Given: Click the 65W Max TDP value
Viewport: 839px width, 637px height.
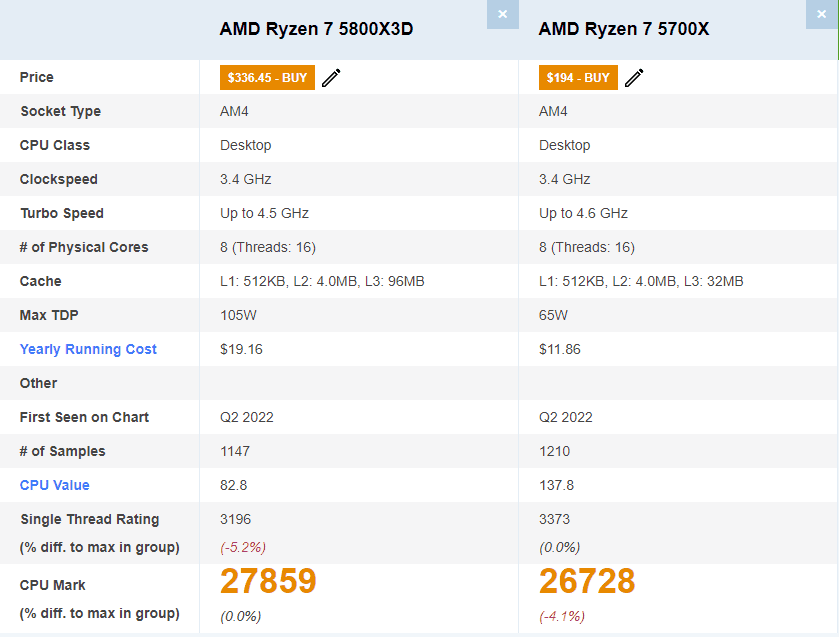Looking at the screenshot, I should pos(553,315).
